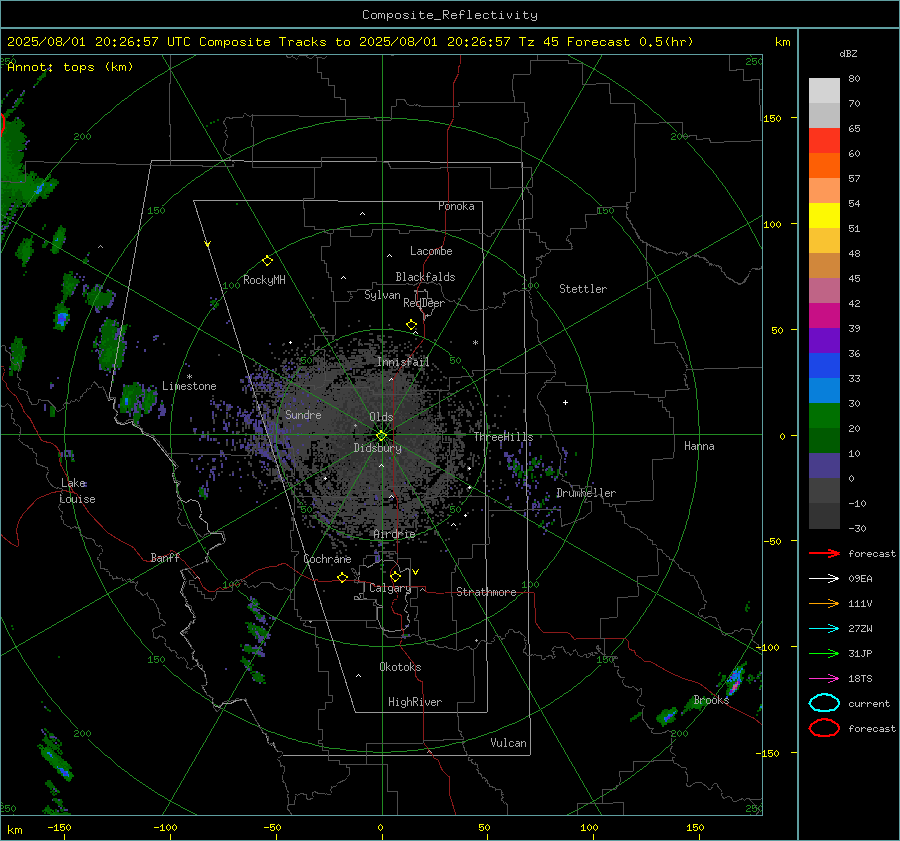Click the dBZ scale heading
The height and width of the screenshot is (841, 900).
tap(848, 54)
